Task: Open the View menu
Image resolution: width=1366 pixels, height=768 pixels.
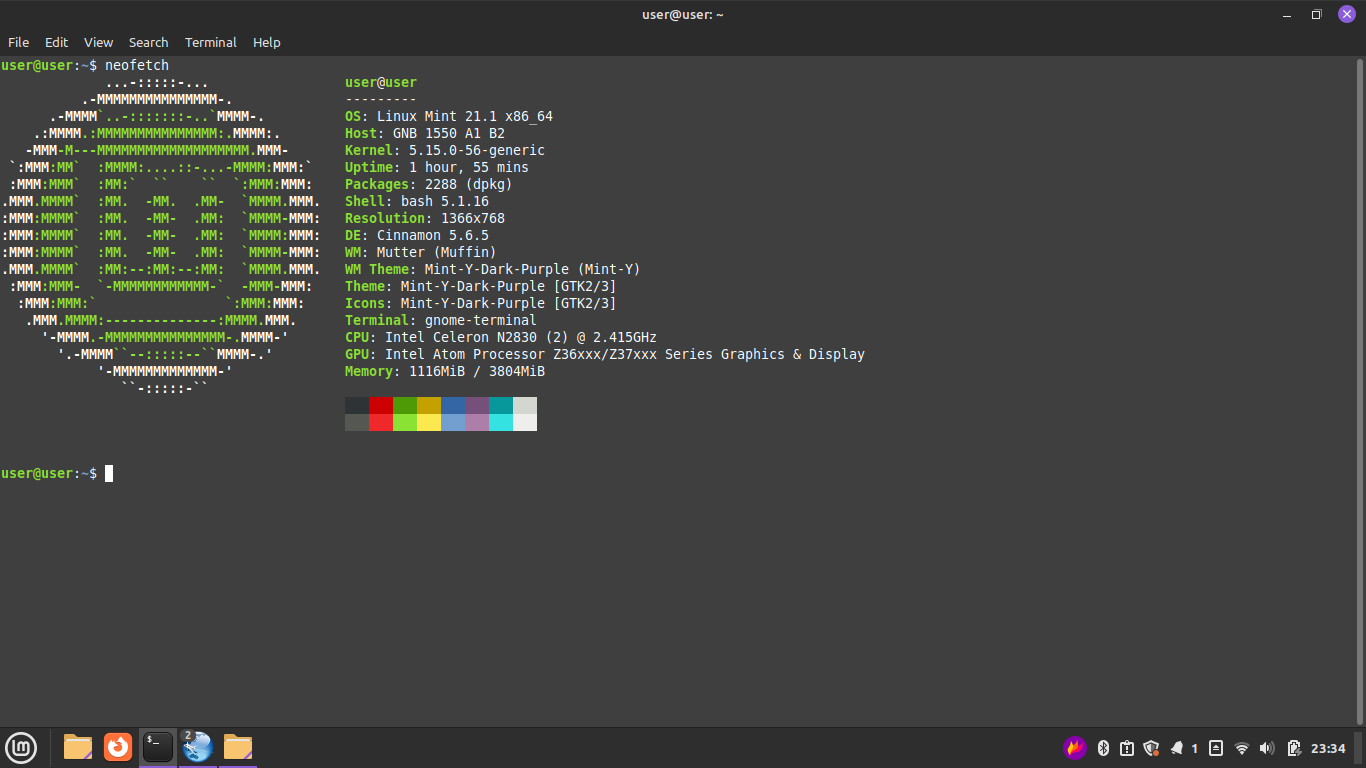Action: [x=98, y=43]
